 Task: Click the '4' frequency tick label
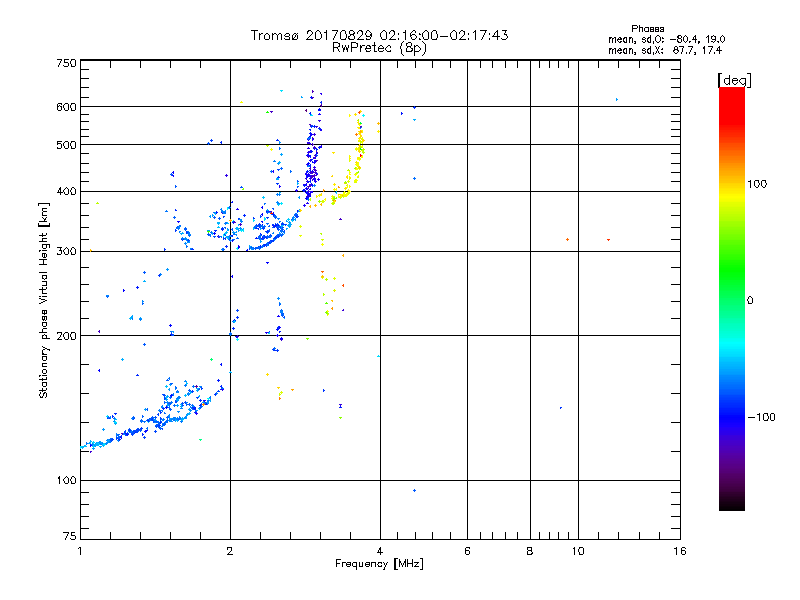pos(380,551)
